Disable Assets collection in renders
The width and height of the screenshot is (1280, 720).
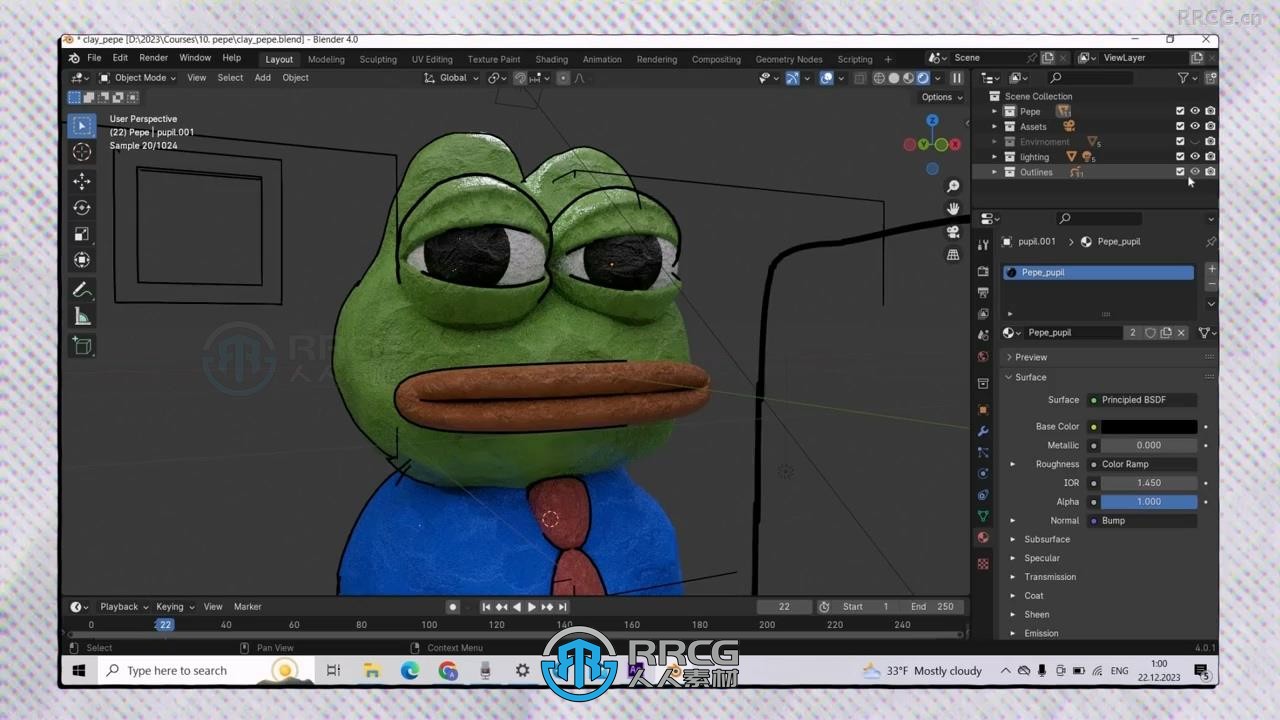1210,126
